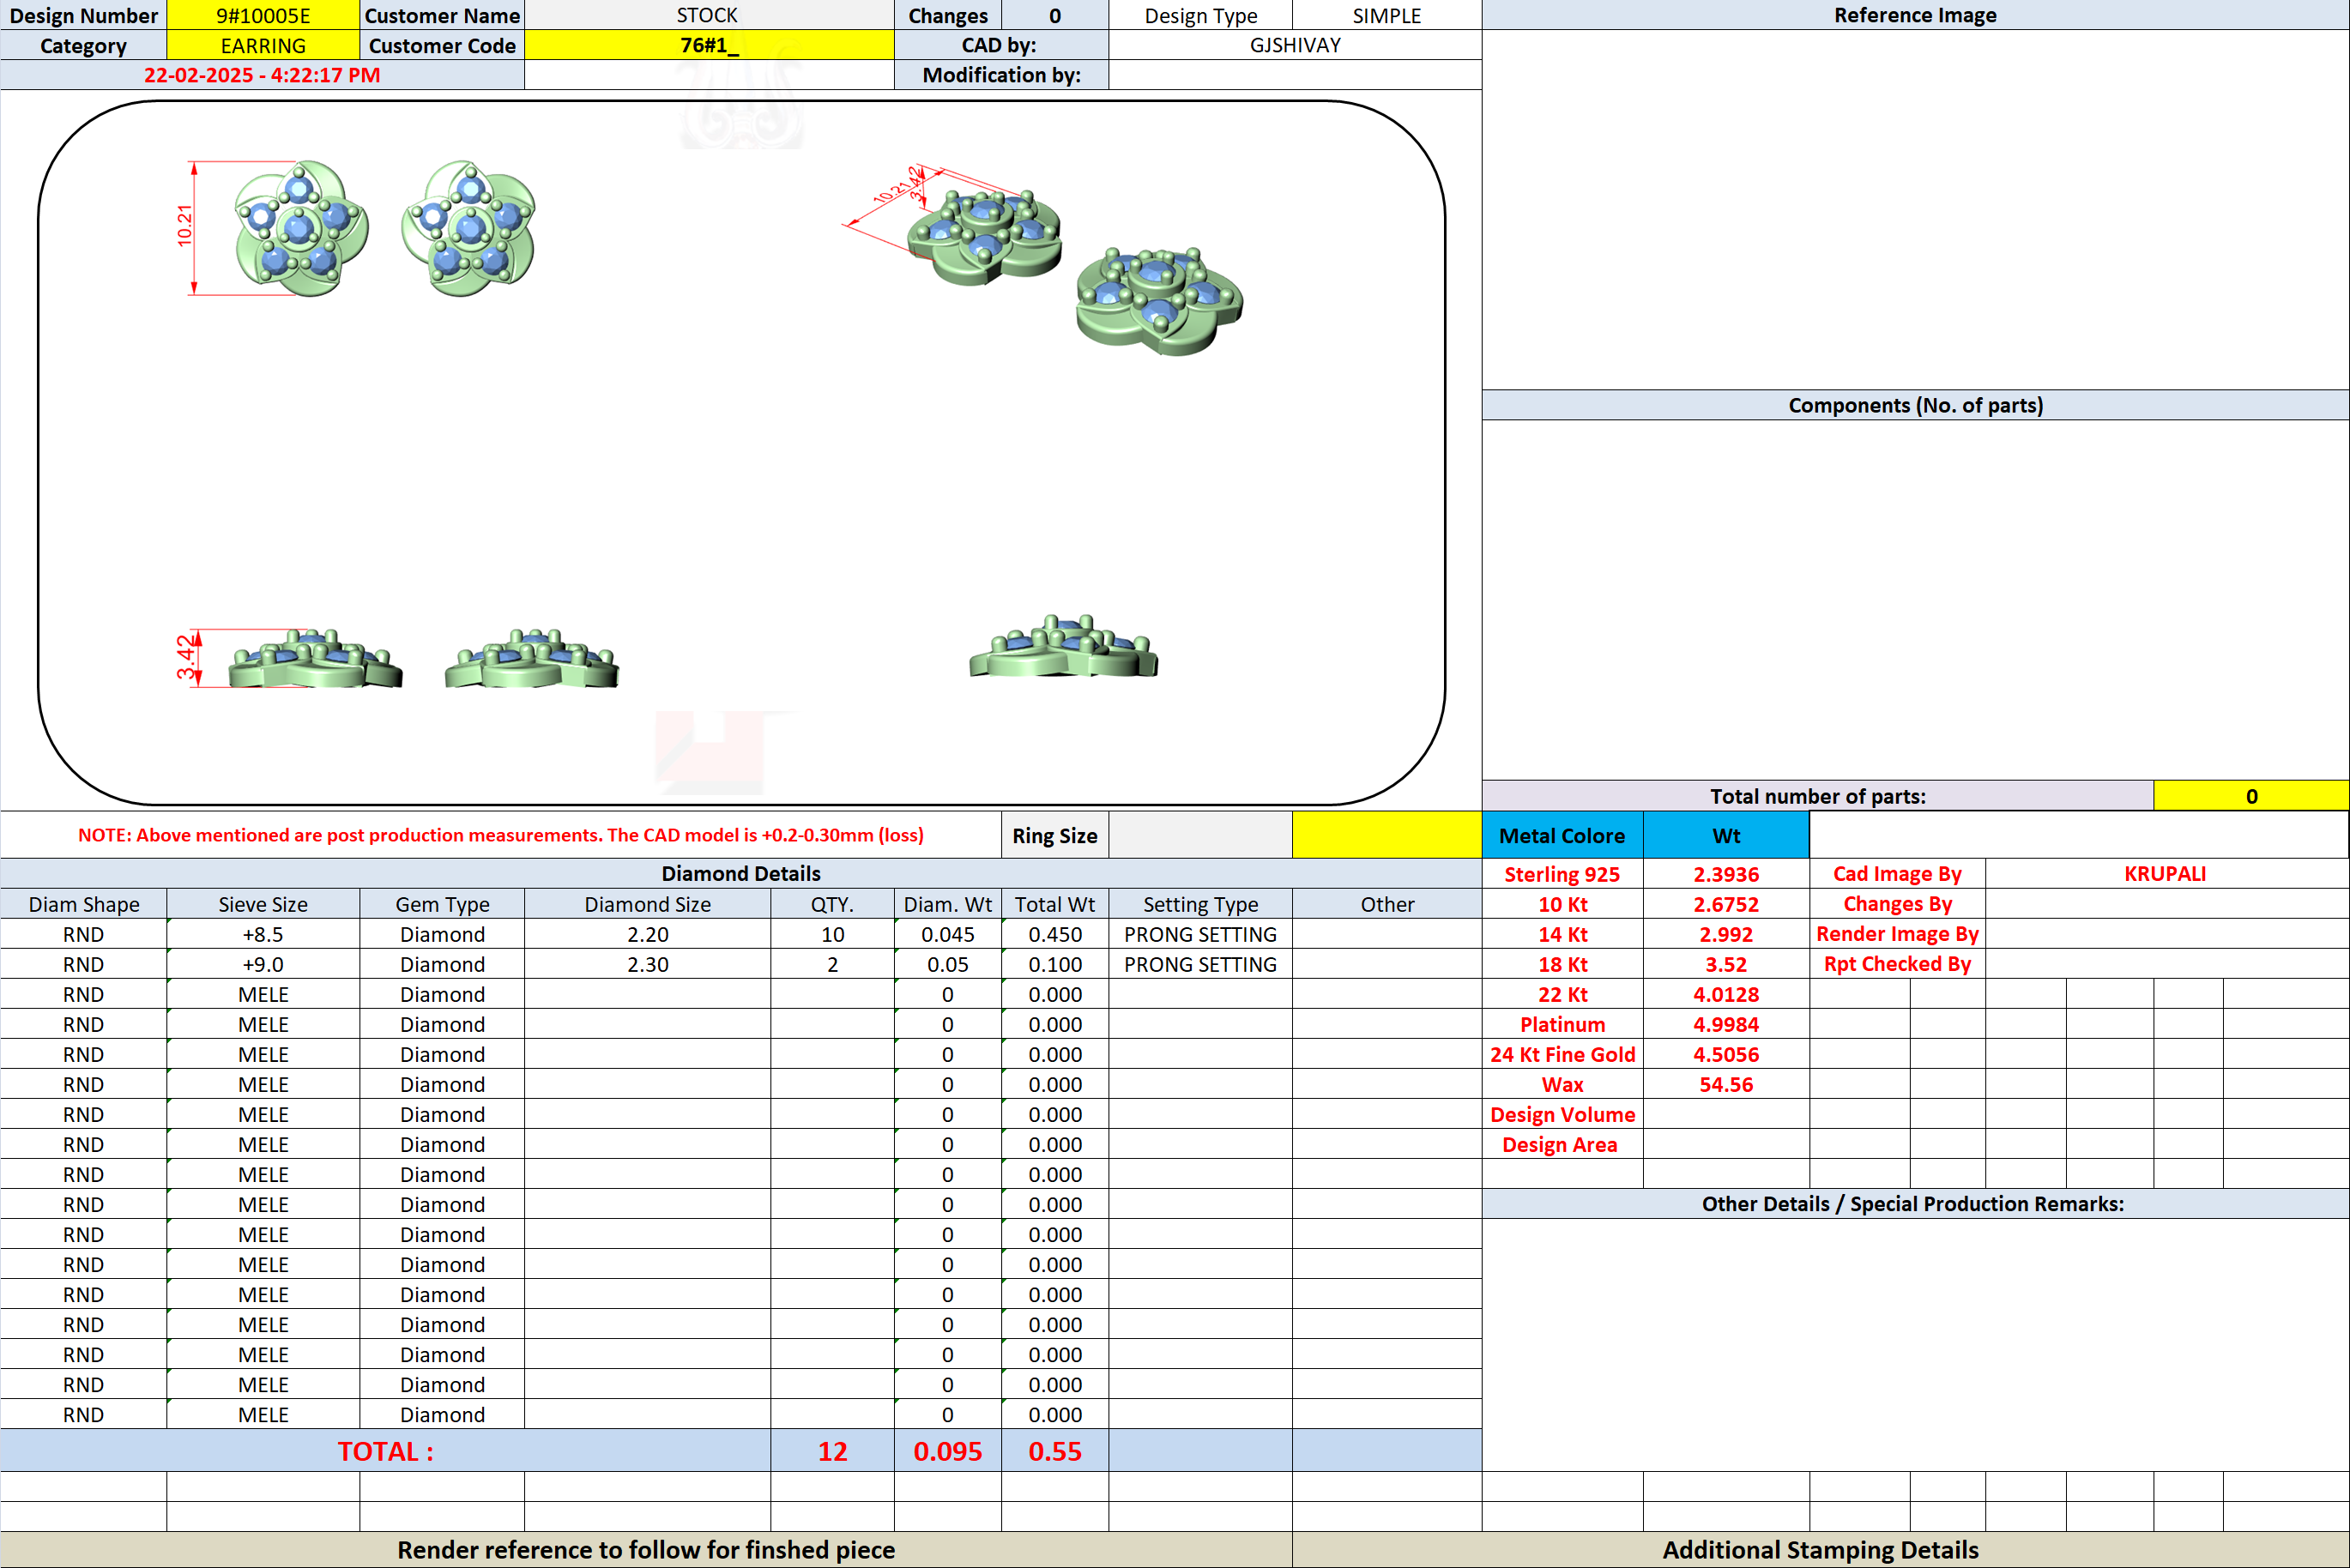Screen dimensions: 2350x1568
Task: Click the Setting Type column header
Action: point(1200,904)
